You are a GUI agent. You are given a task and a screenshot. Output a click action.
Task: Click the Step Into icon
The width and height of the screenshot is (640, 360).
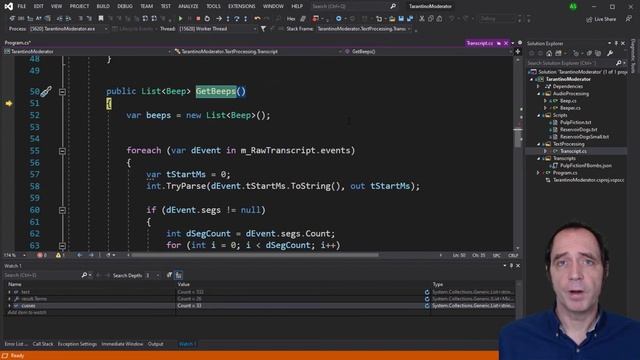pos(228,19)
